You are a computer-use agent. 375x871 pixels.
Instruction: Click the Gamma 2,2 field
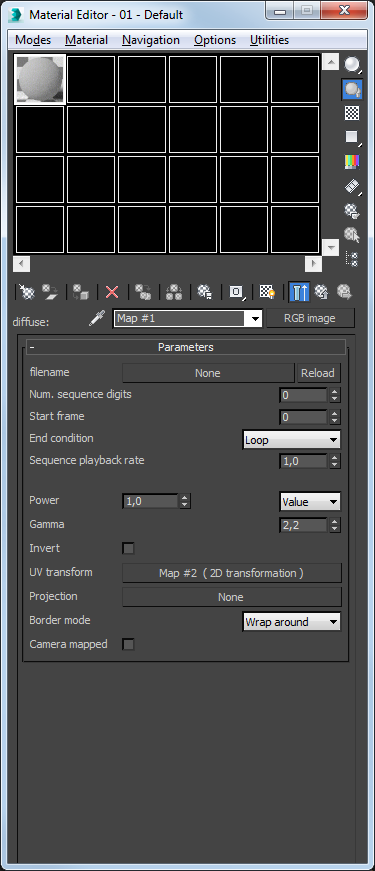(303, 525)
